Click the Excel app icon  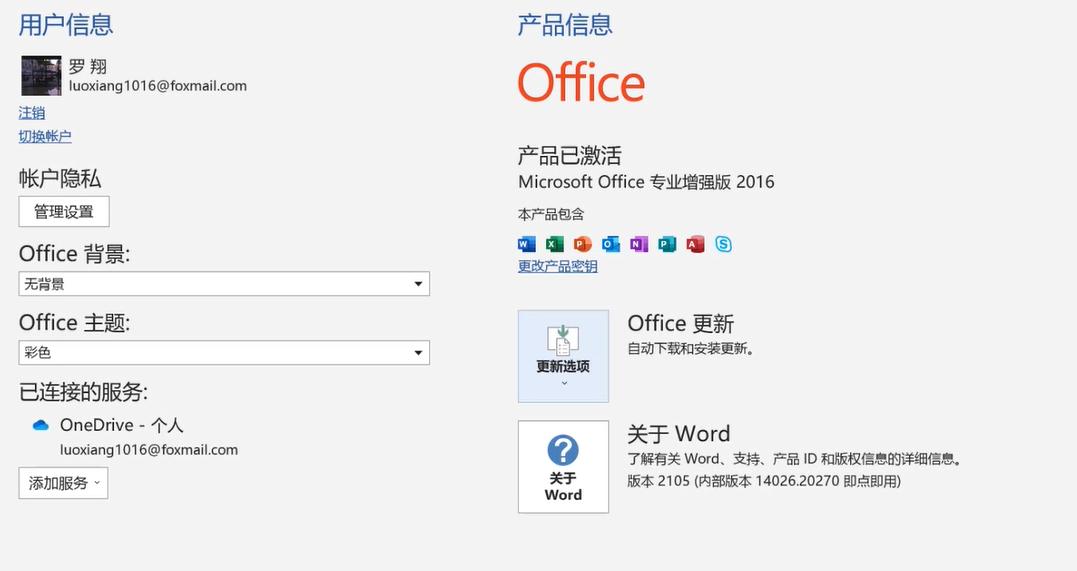(x=555, y=244)
